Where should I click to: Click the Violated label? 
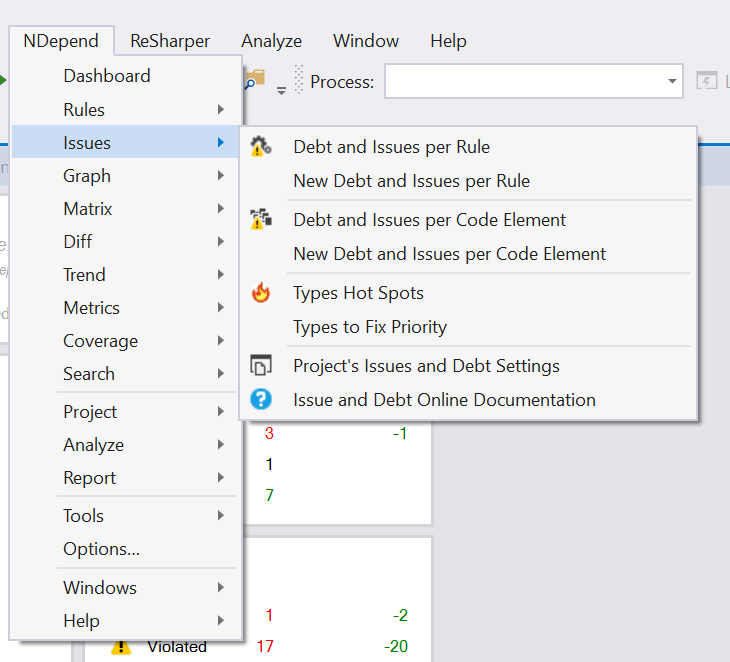click(x=177, y=647)
